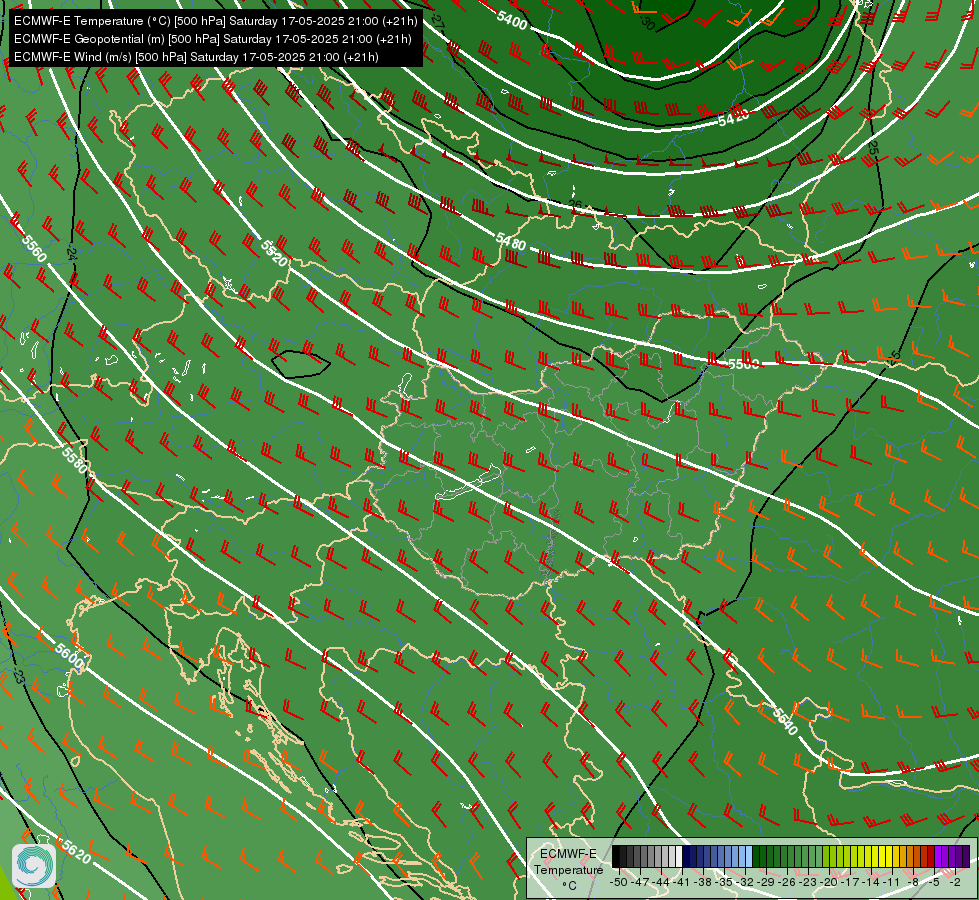Click the -50 value in the legend
Viewport: 979px width, 900px height.
618,883
